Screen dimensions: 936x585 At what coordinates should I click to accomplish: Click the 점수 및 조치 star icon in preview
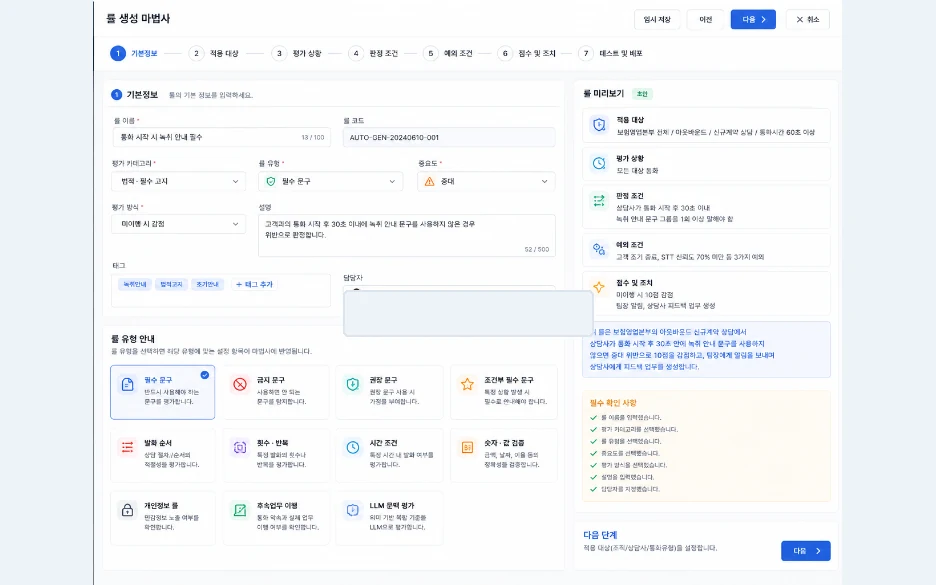point(599,288)
